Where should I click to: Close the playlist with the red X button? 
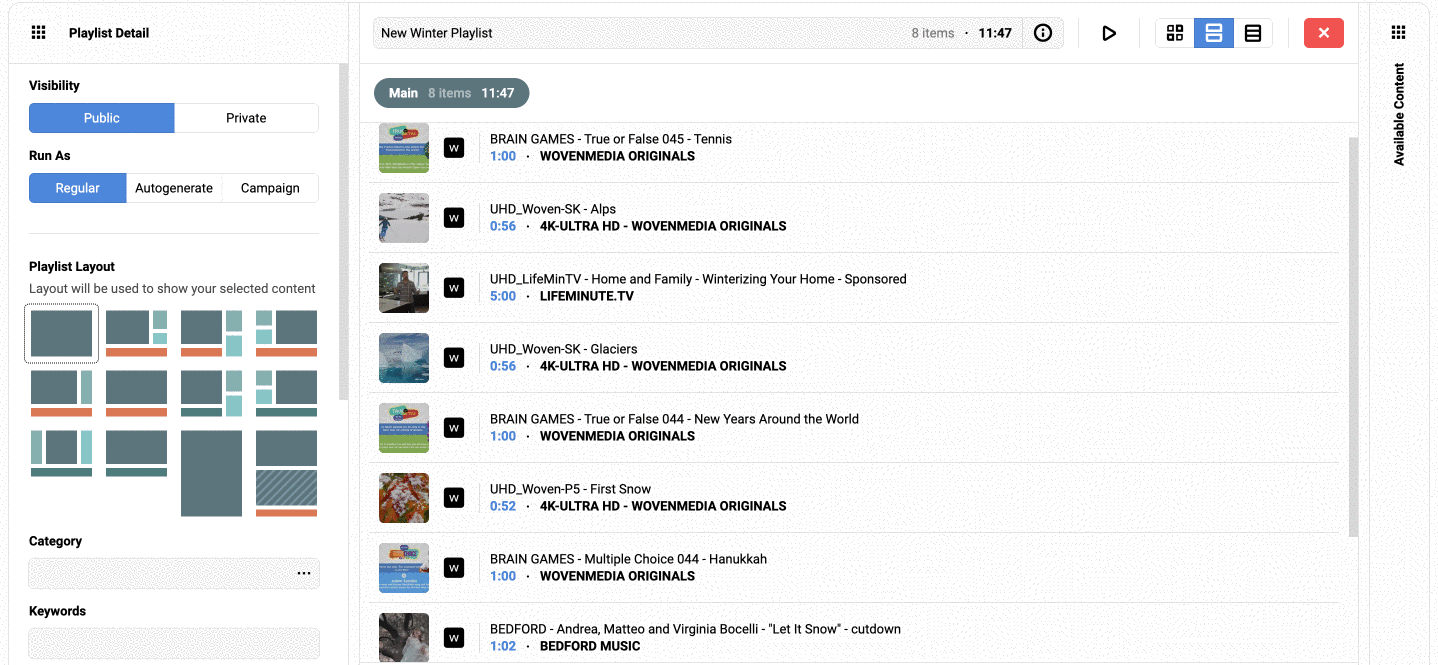pyautogui.click(x=1324, y=33)
